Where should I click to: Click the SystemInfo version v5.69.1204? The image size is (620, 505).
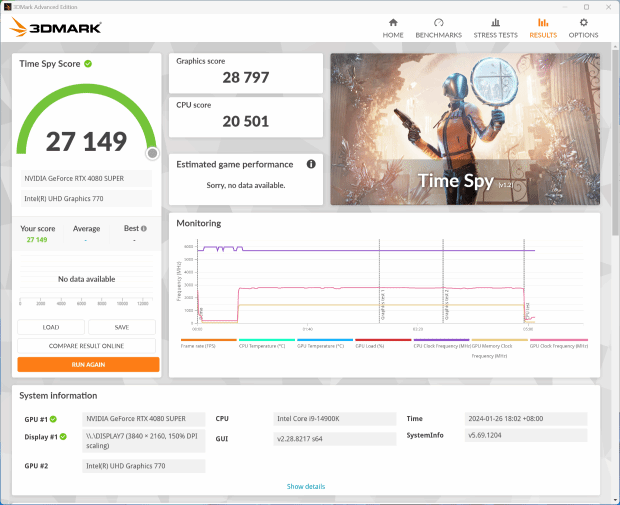point(526,435)
